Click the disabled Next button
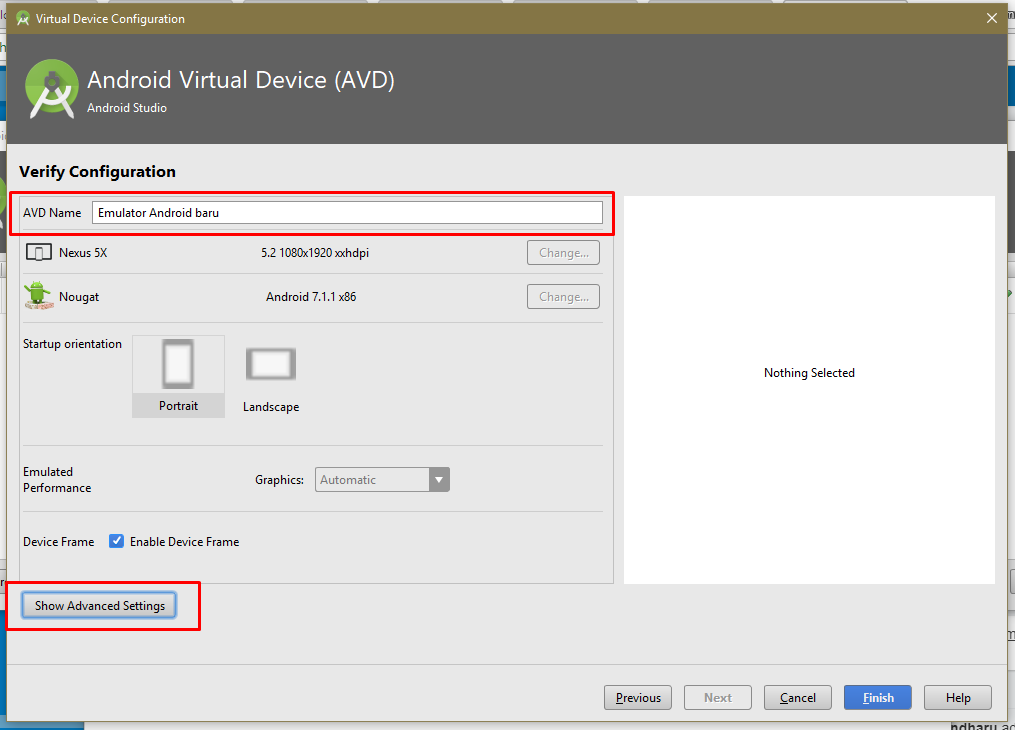The height and width of the screenshot is (730, 1015). pos(718,698)
